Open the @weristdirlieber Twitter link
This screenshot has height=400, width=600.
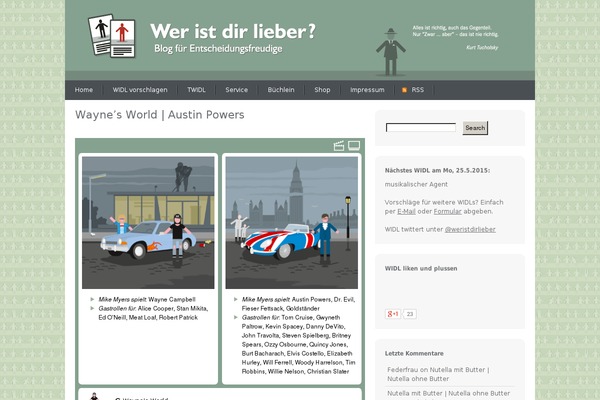click(470, 229)
